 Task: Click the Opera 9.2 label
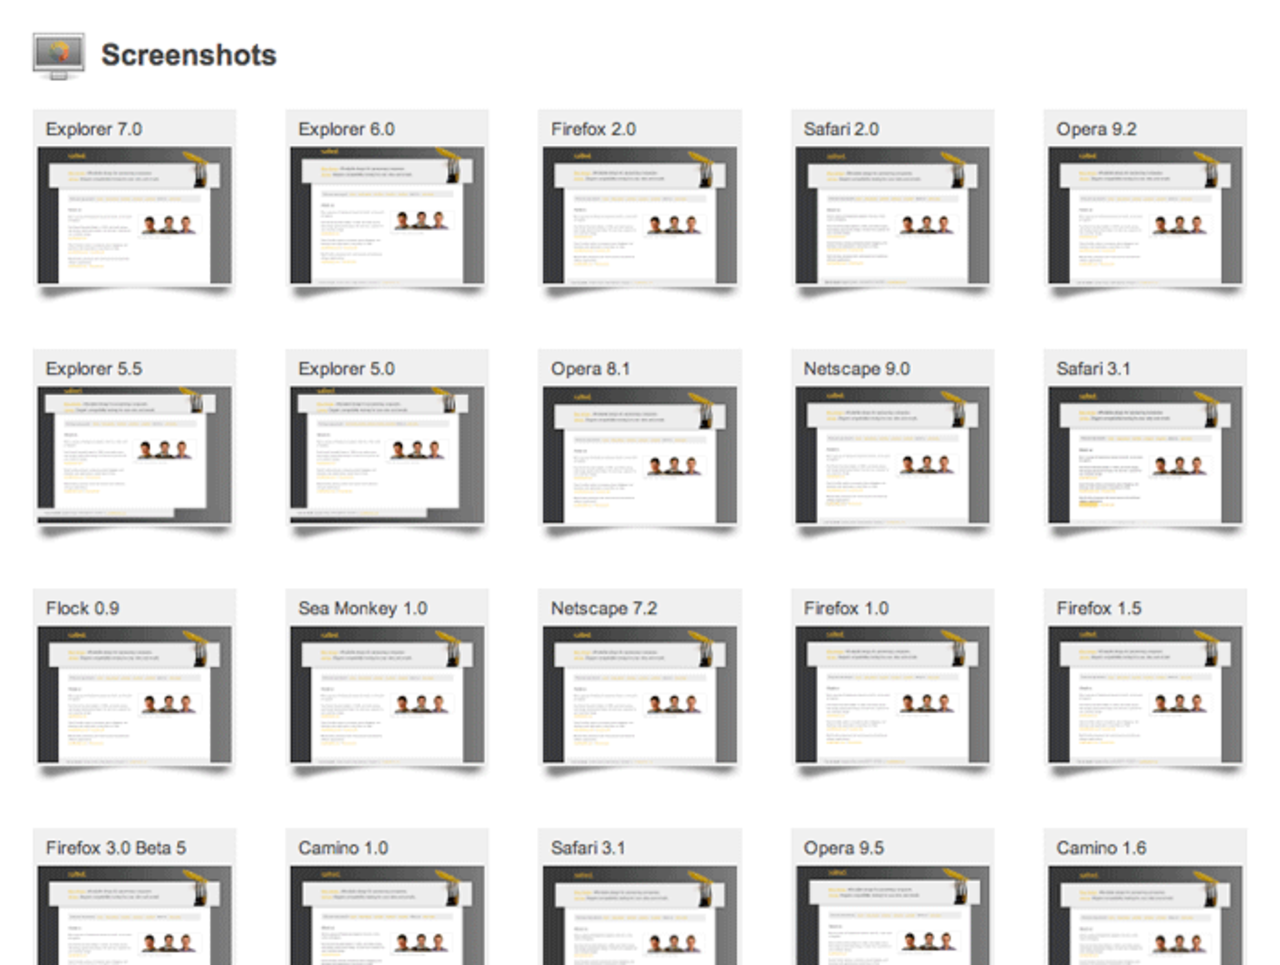(x=1096, y=129)
